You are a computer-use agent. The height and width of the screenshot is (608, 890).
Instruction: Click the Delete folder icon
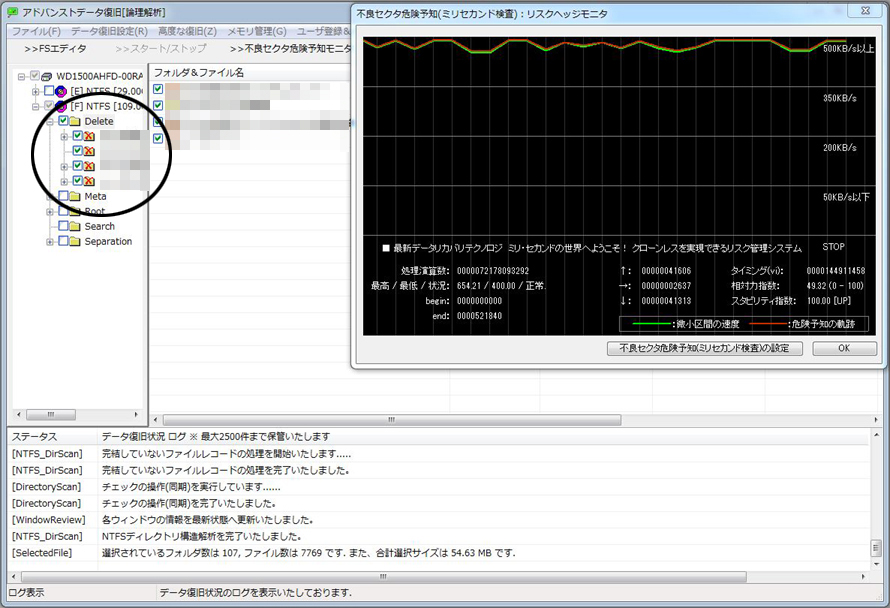[75, 121]
